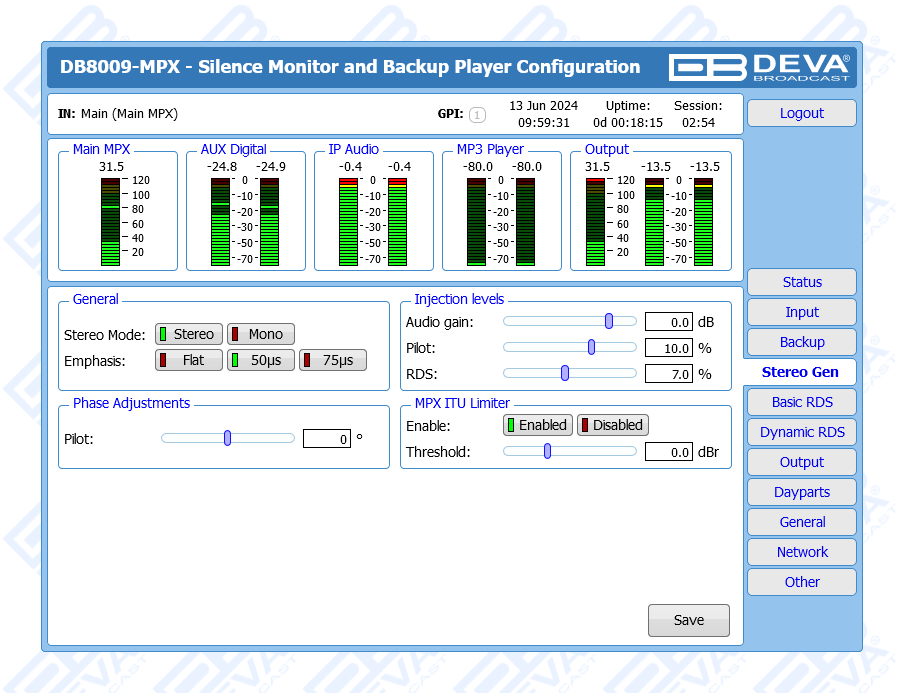Select Stereo mode
The image size is (904, 693).
pos(185,334)
